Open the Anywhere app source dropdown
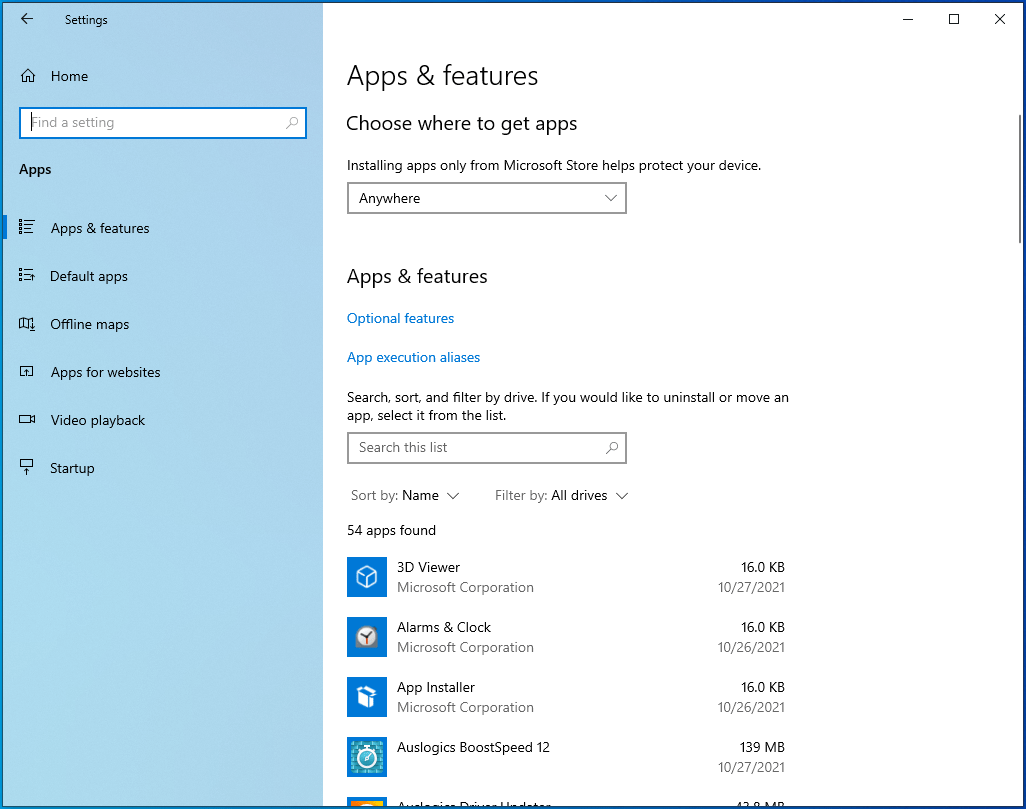This screenshot has width=1026, height=809. coord(486,198)
